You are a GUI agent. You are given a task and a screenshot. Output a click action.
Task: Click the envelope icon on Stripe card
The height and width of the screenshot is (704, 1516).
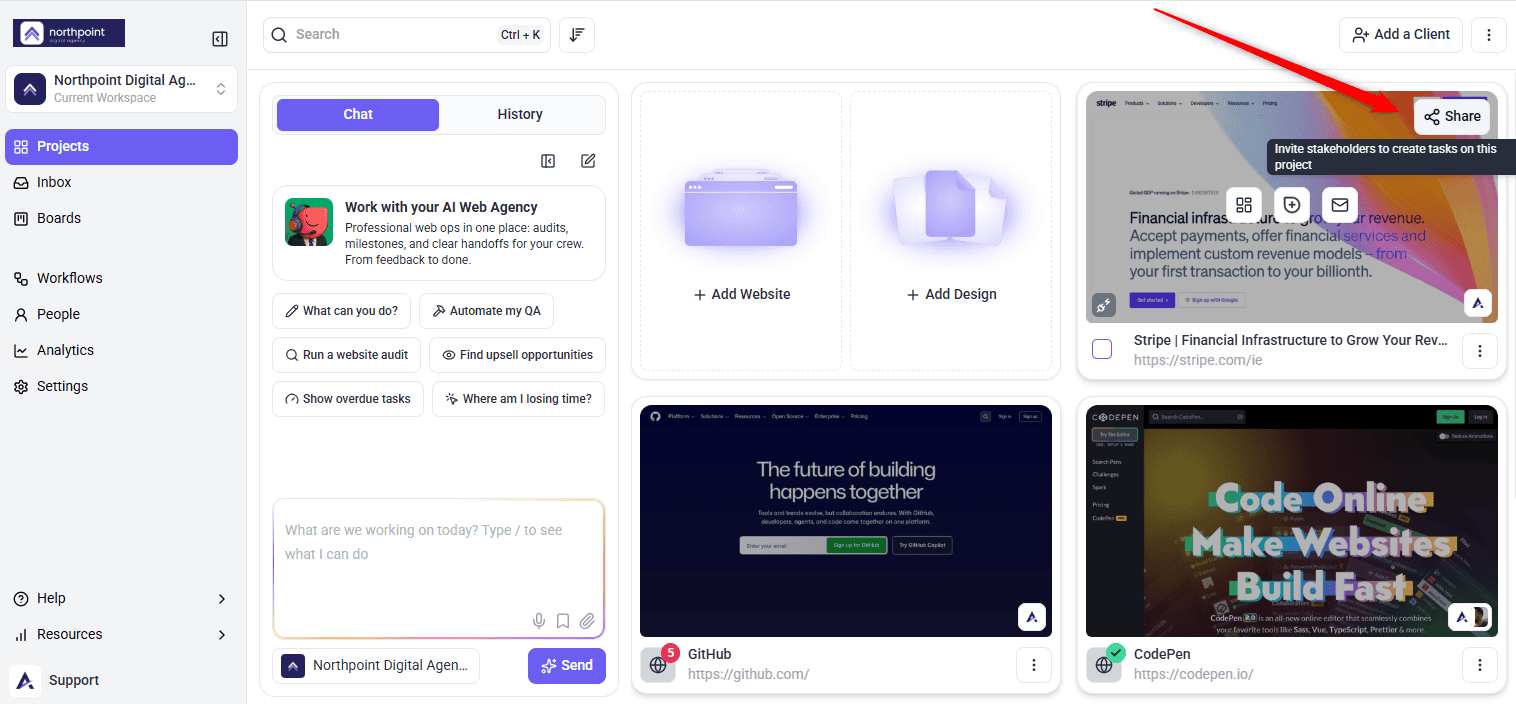(1340, 205)
